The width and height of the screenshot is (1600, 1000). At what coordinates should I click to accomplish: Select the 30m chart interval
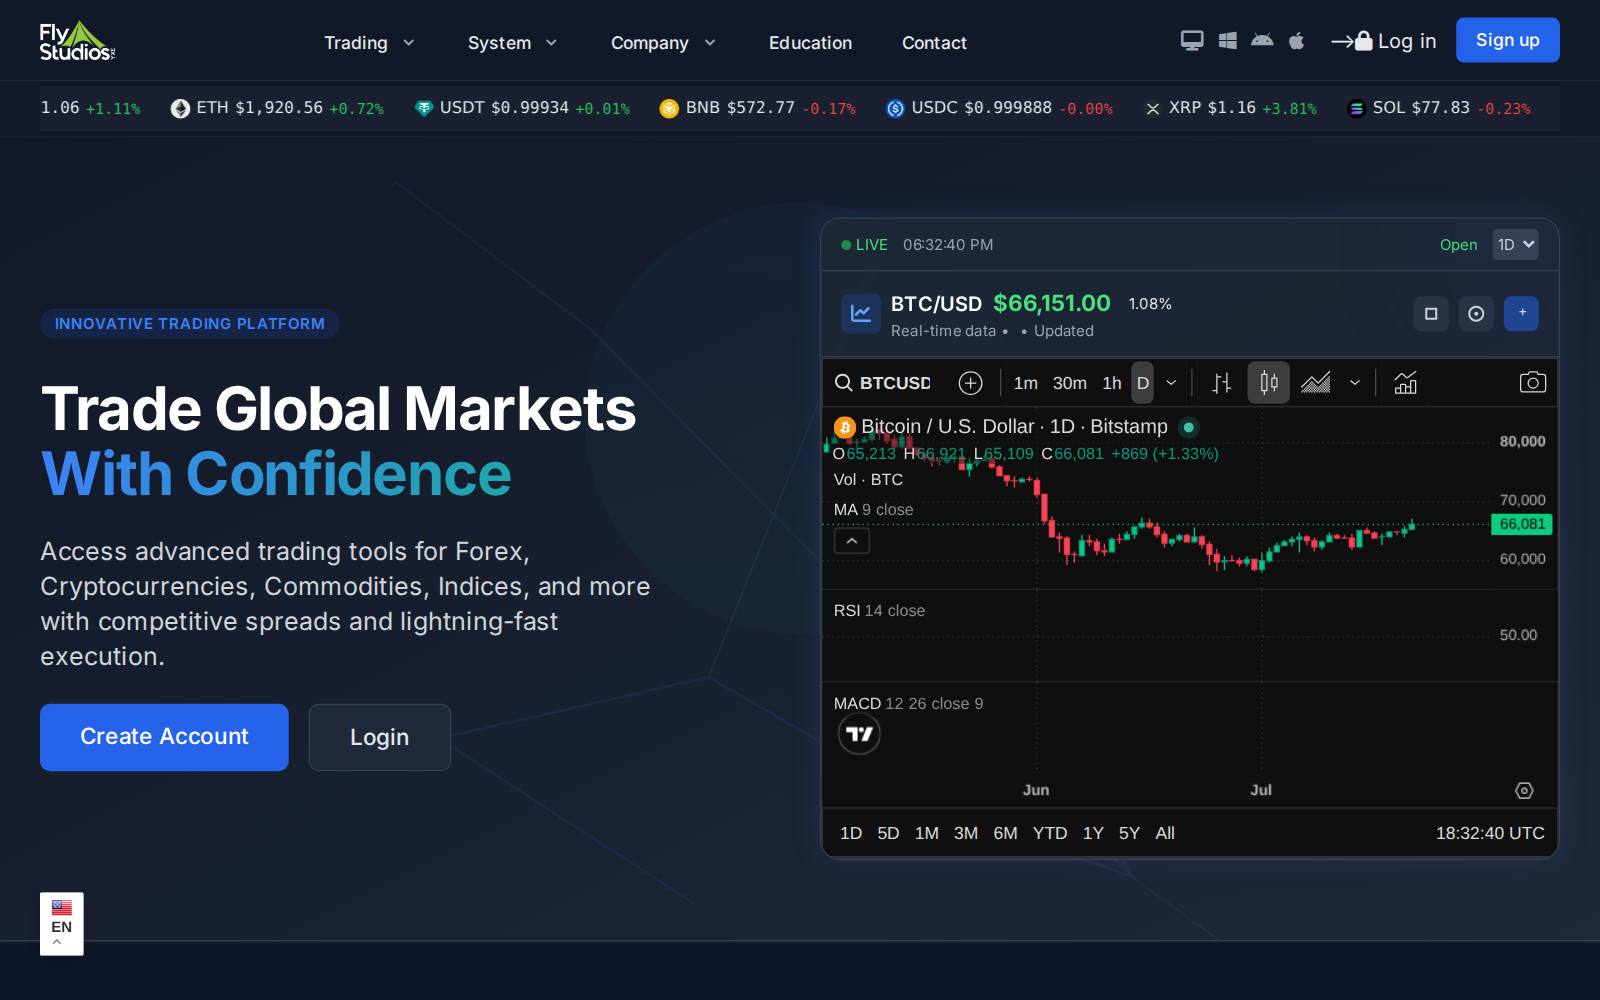click(x=1069, y=383)
